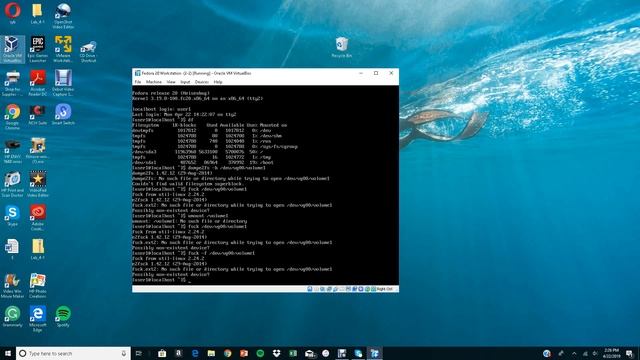
Task: Open Spotify from the taskbar
Action: tap(260, 353)
